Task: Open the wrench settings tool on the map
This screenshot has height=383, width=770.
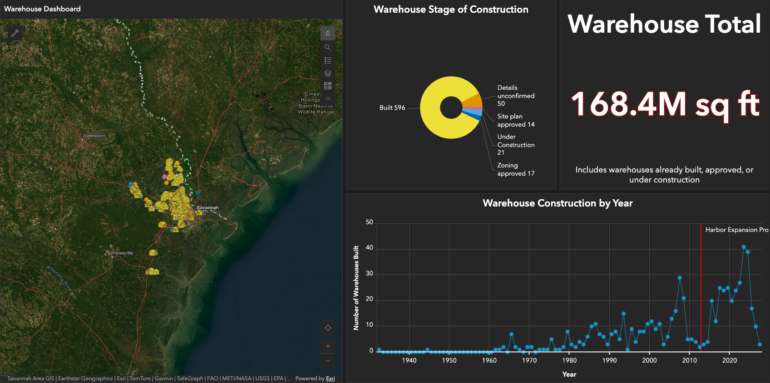Action: coord(15,33)
